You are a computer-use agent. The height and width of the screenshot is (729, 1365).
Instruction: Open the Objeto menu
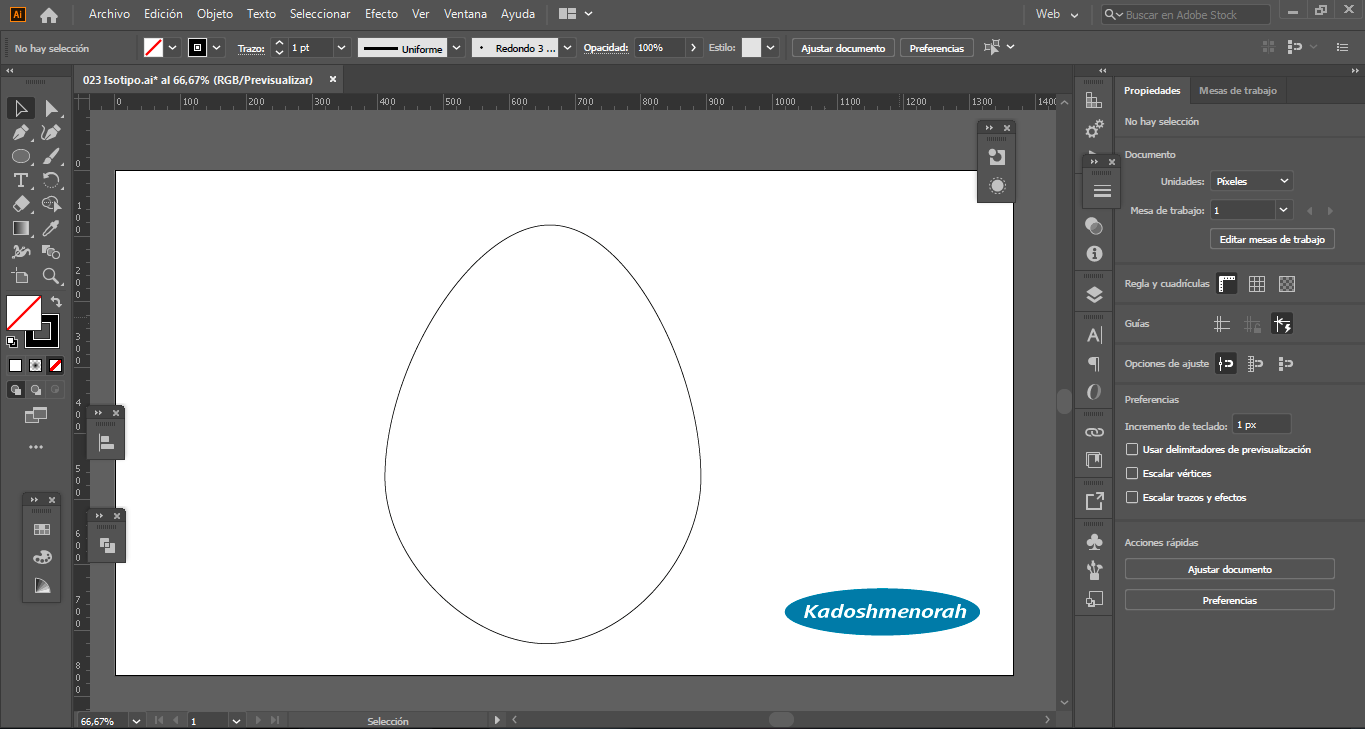[215, 14]
